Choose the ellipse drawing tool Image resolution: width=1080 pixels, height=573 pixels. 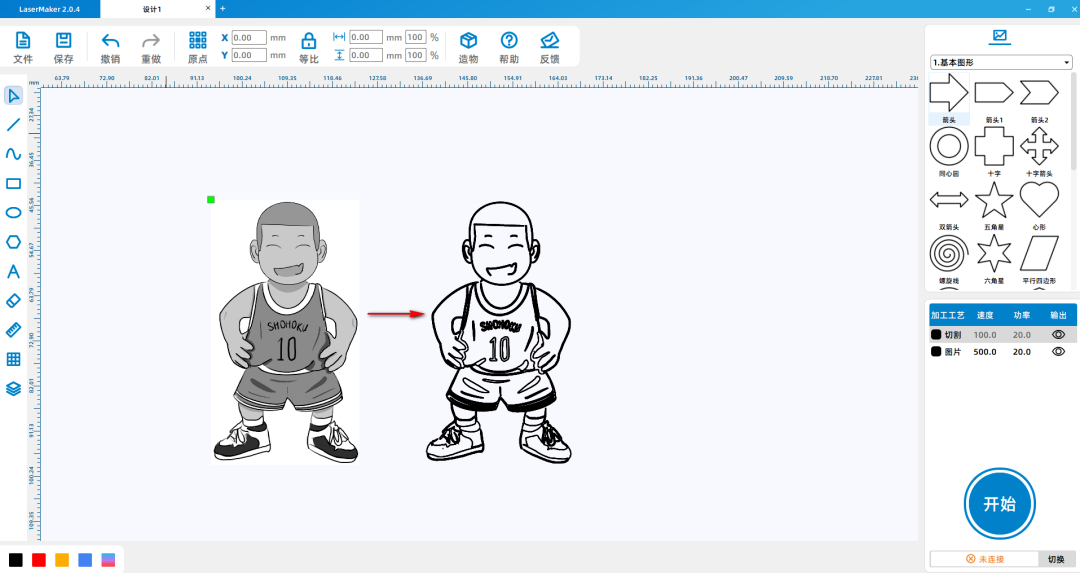tap(13, 212)
